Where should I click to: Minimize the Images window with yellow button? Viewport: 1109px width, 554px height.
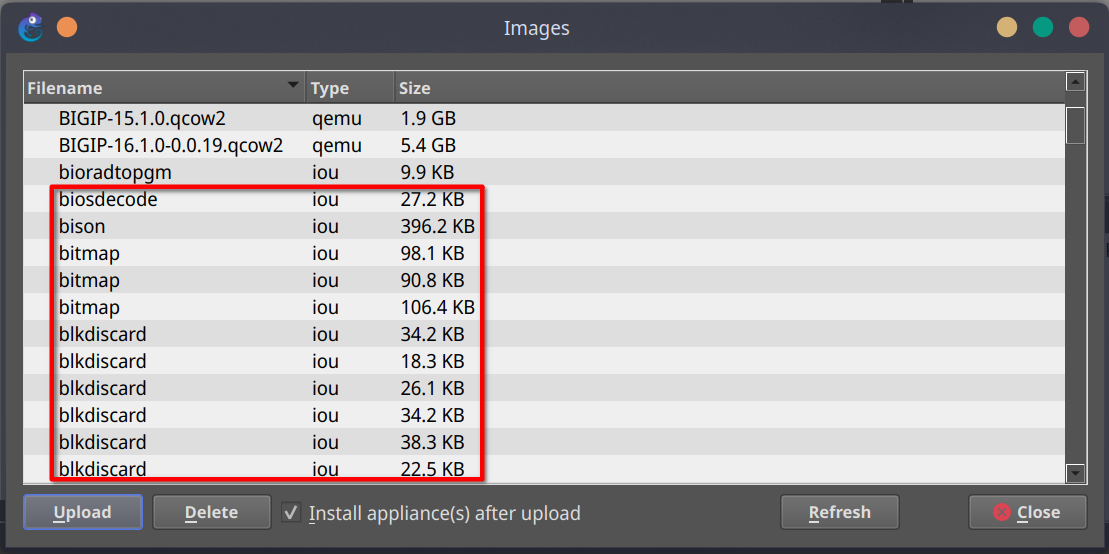point(1006,28)
